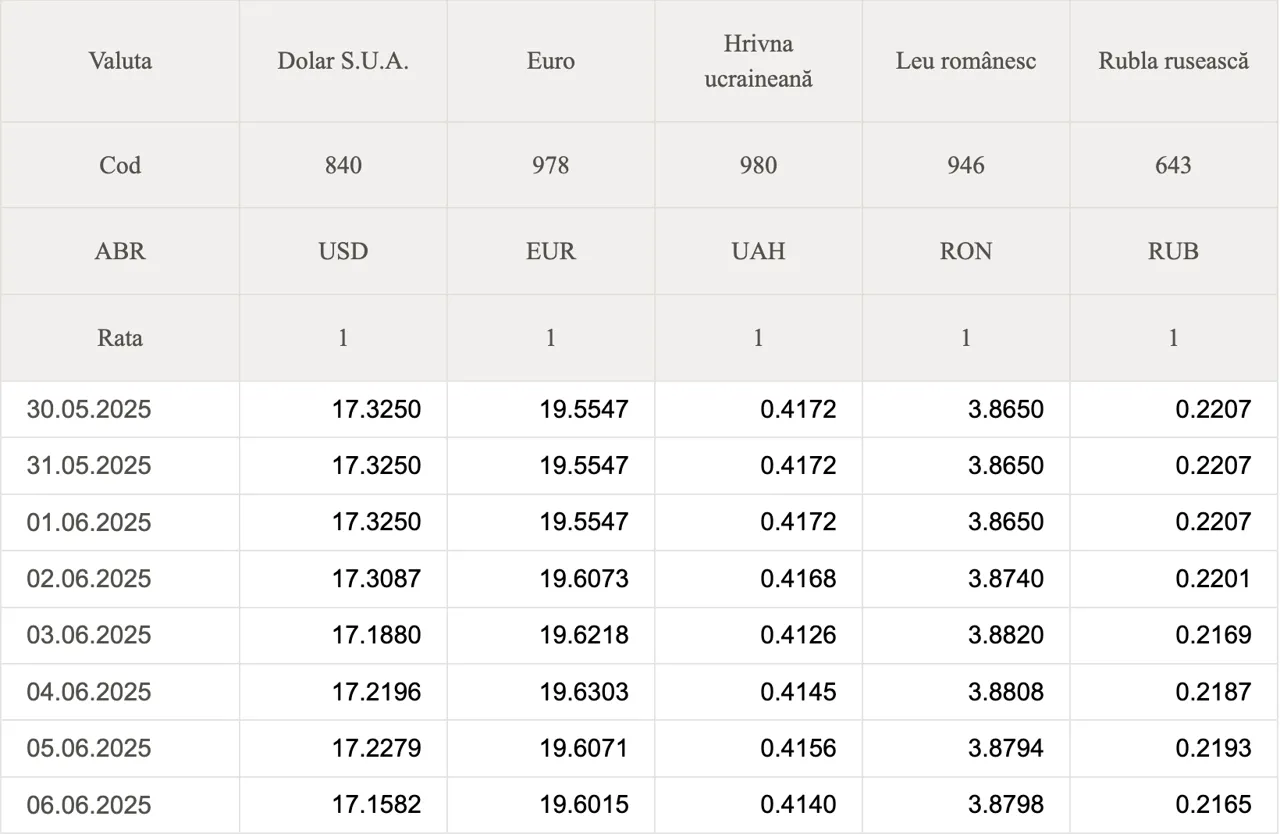Select the EUR abbreviation cell
Viewport: 1280px width, 834px height.
tap(551, 251)
